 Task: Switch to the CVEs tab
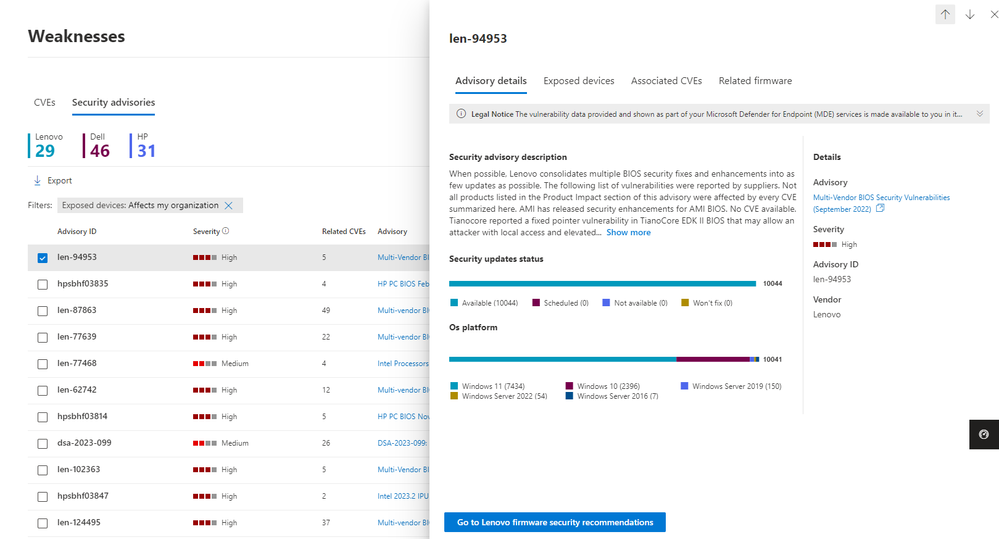point(45,102)
